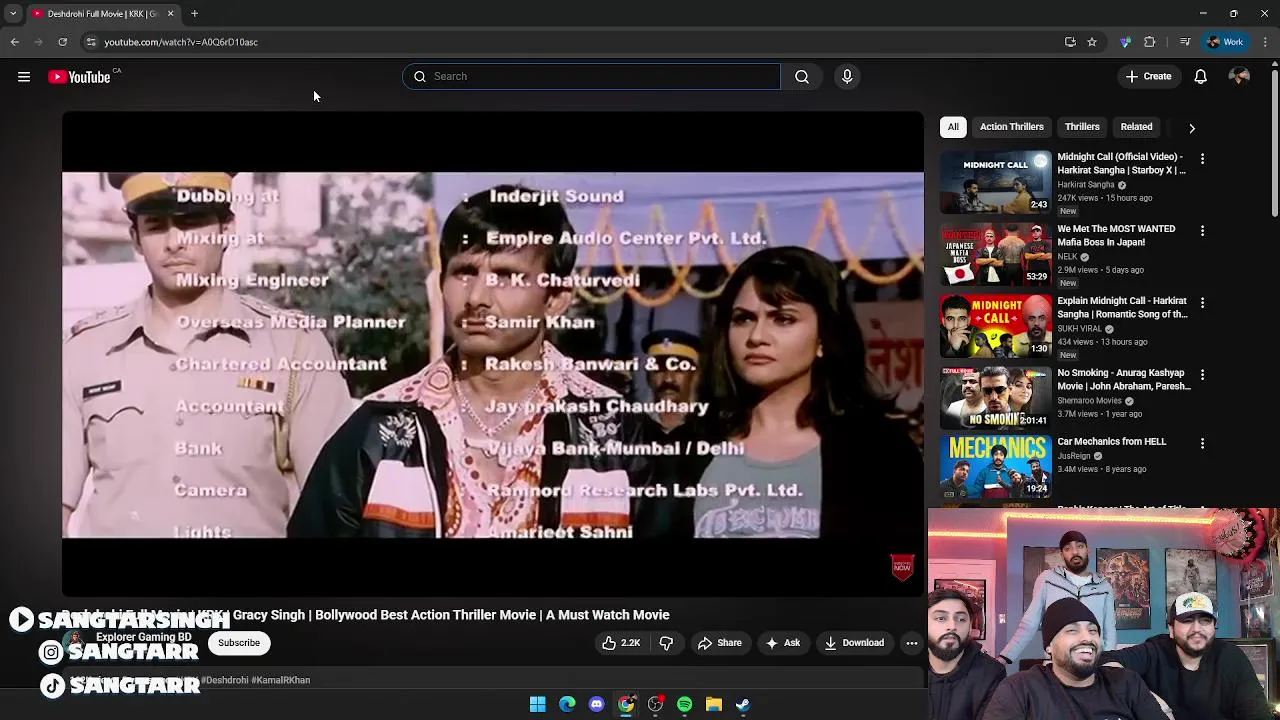Click the video player to pause
Viewport: 1280px width, 720px height.
coord(493,354)
